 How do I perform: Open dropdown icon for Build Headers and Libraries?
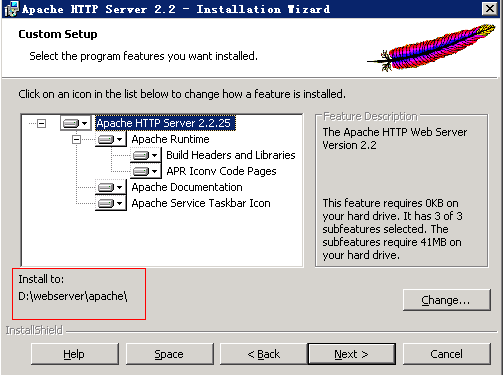click(x=145, y=155)
